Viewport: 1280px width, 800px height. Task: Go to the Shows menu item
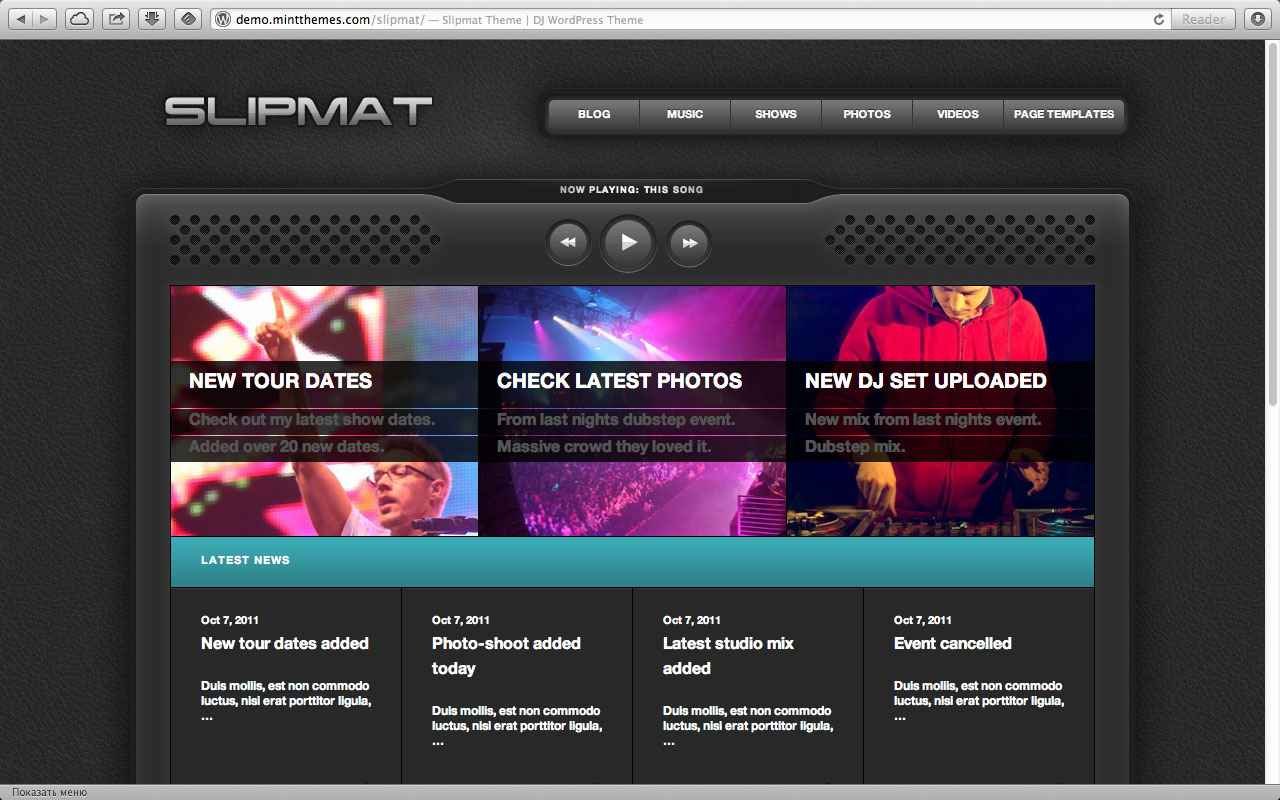[x=776, y=114]
